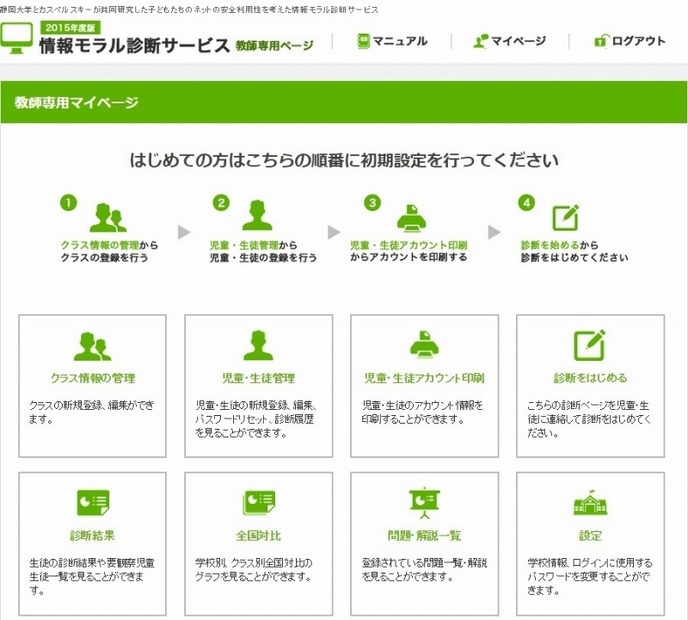
Task: Click person icon in 児童・生徒管理 card
Action: coord(258,345)
